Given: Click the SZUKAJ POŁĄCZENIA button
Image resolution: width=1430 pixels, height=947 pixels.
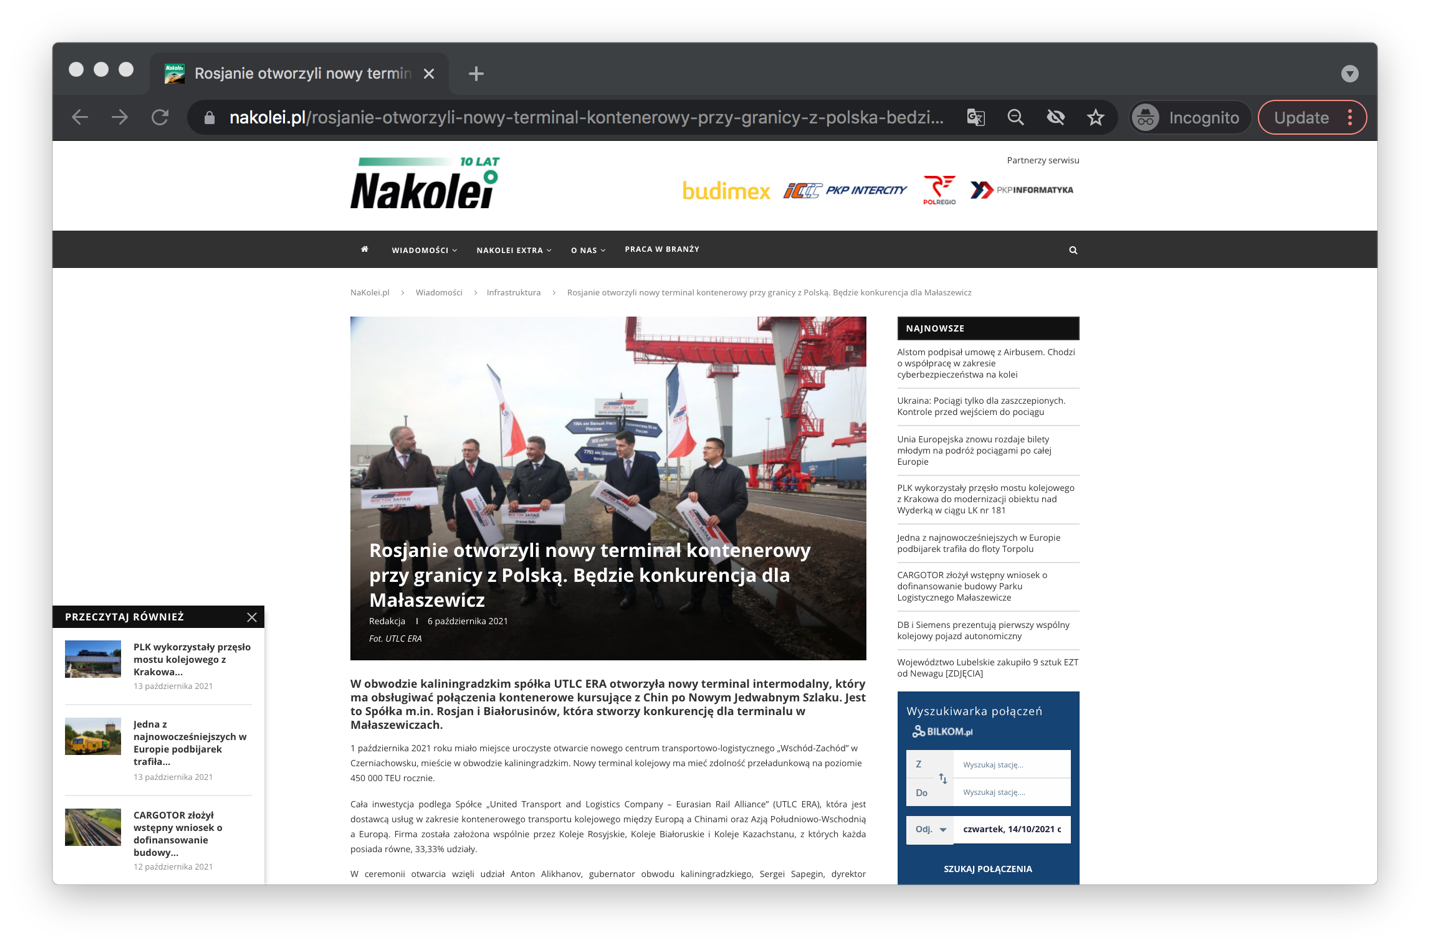Looking at the screenshot, I should (988, 869).
